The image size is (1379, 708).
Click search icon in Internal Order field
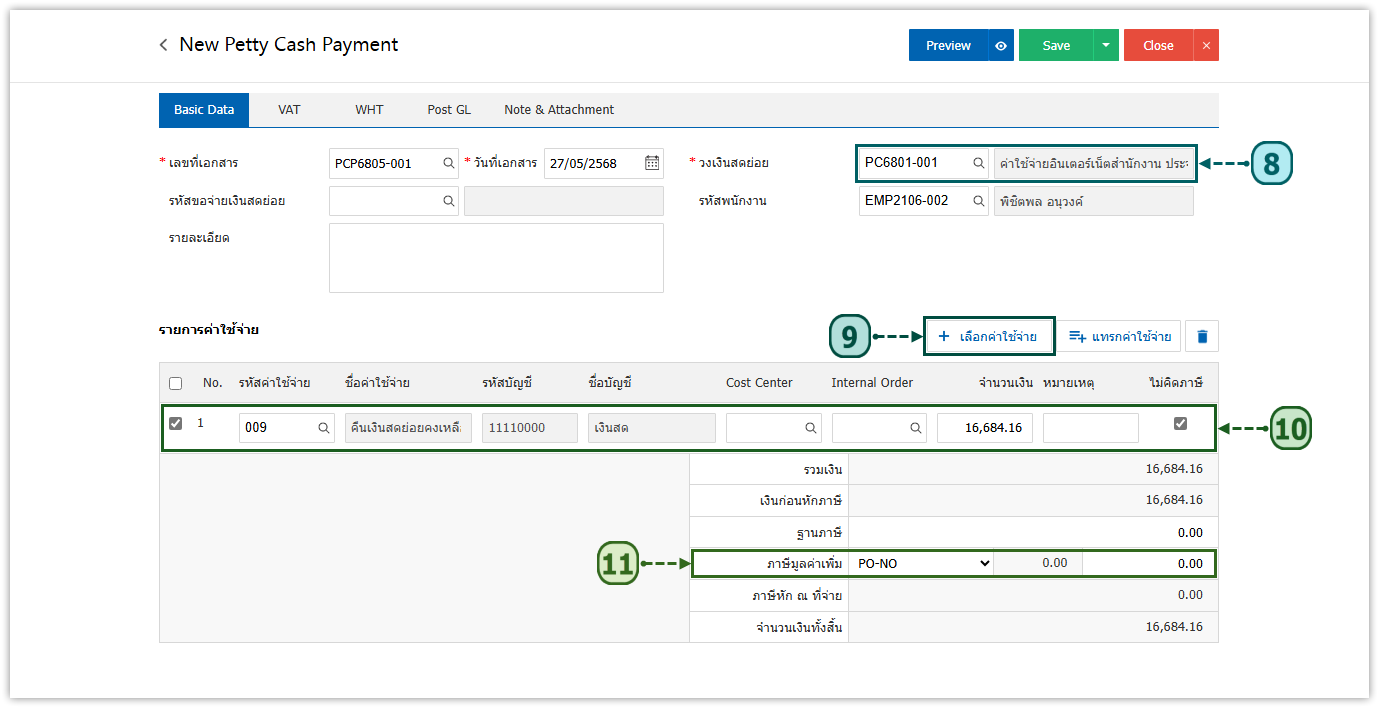pos(916,428)
